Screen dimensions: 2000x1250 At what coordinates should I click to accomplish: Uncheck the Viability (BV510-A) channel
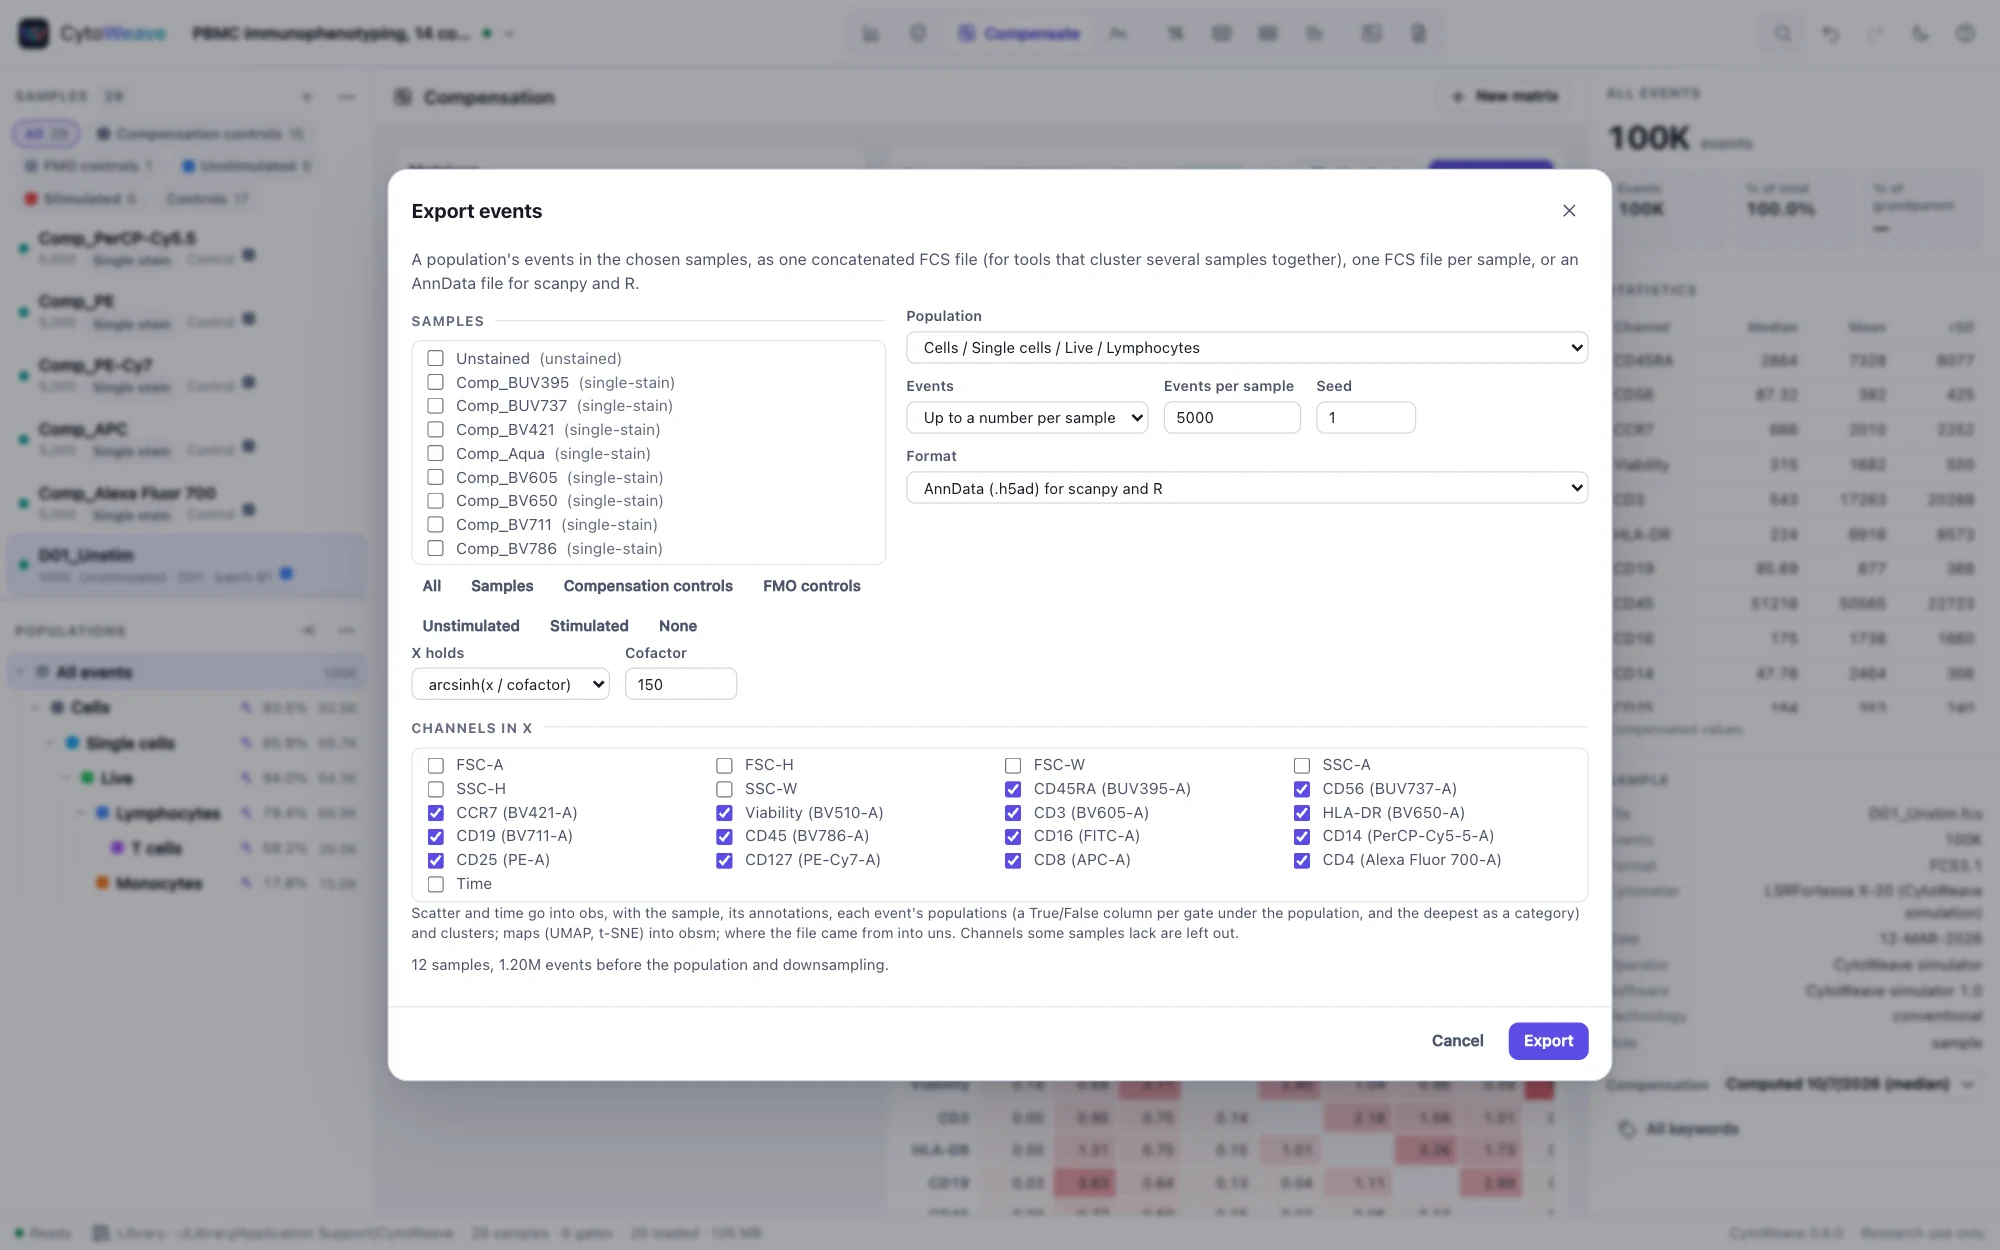point(724,813)
